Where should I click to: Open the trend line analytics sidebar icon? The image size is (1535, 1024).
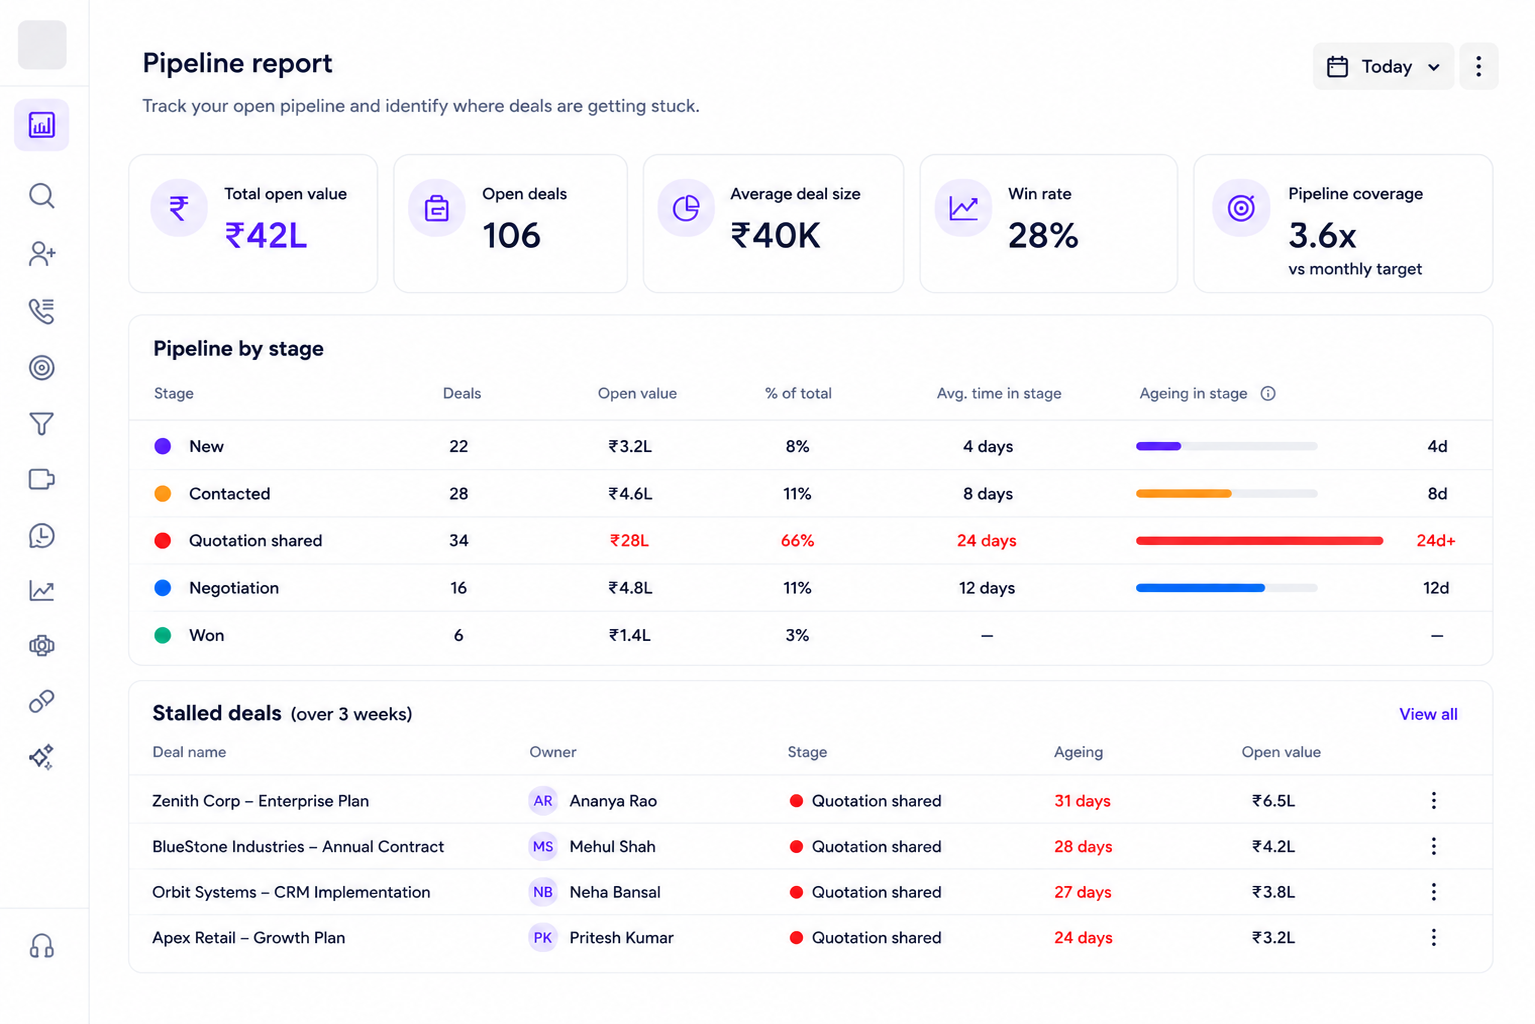(42, 591)
